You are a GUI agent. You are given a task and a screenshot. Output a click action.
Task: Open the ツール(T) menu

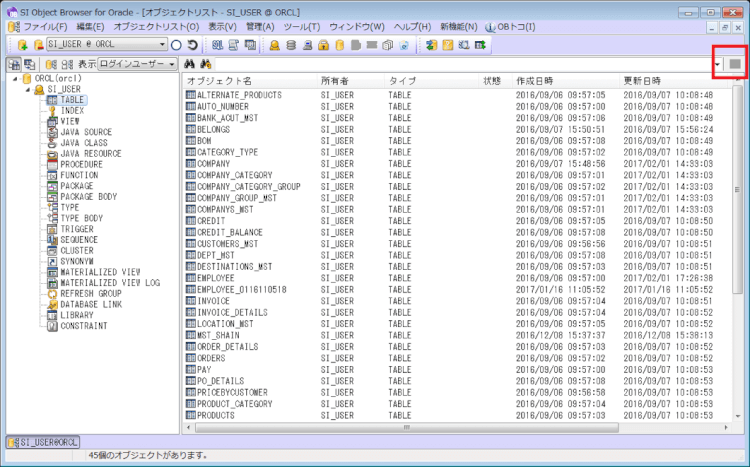click(x=302, y=27)
